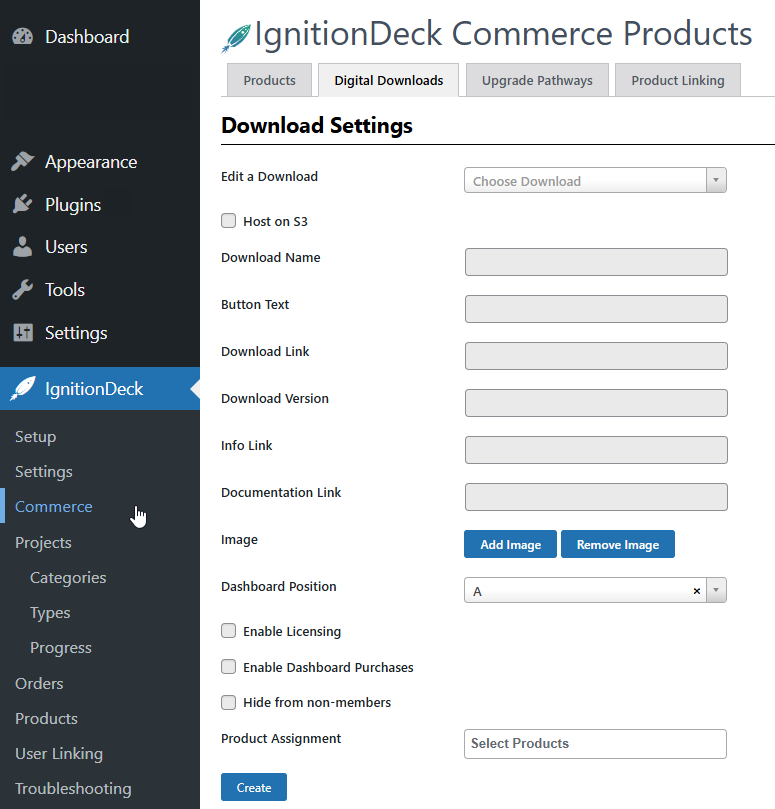Screen dimensions: 775x809
Task: Open Categories under Projects
Action: pyautogui.click(x=68, y=578)
